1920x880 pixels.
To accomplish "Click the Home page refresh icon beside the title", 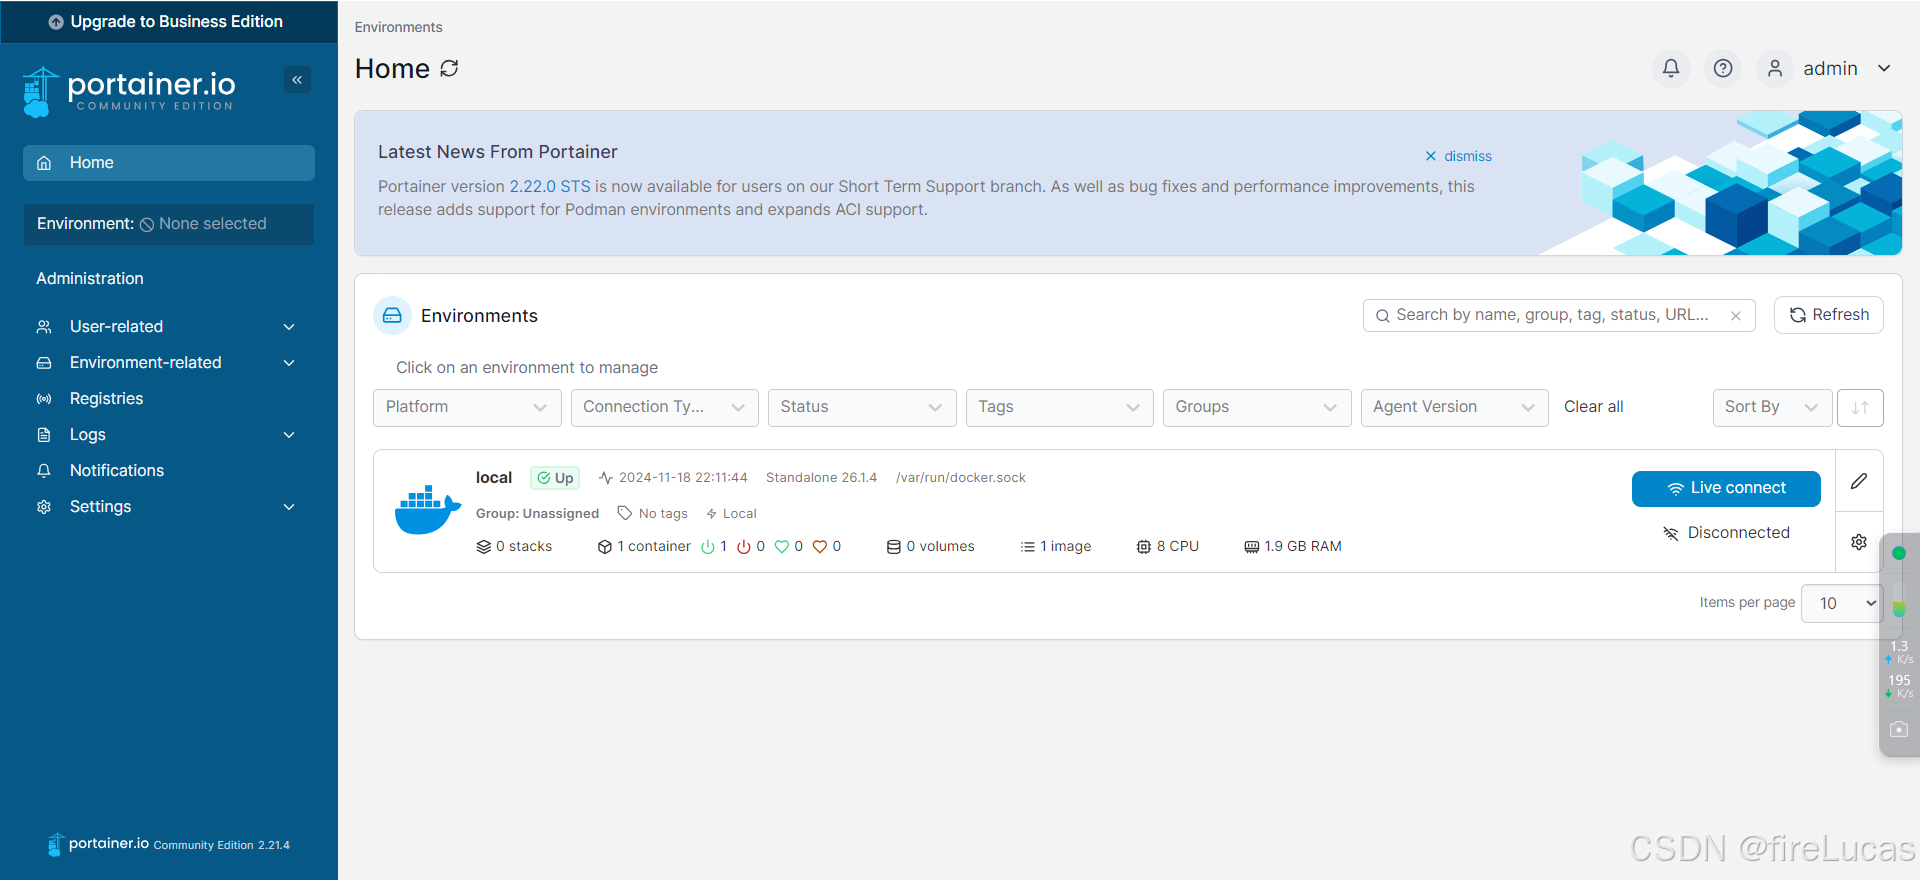I will point(449,68).
